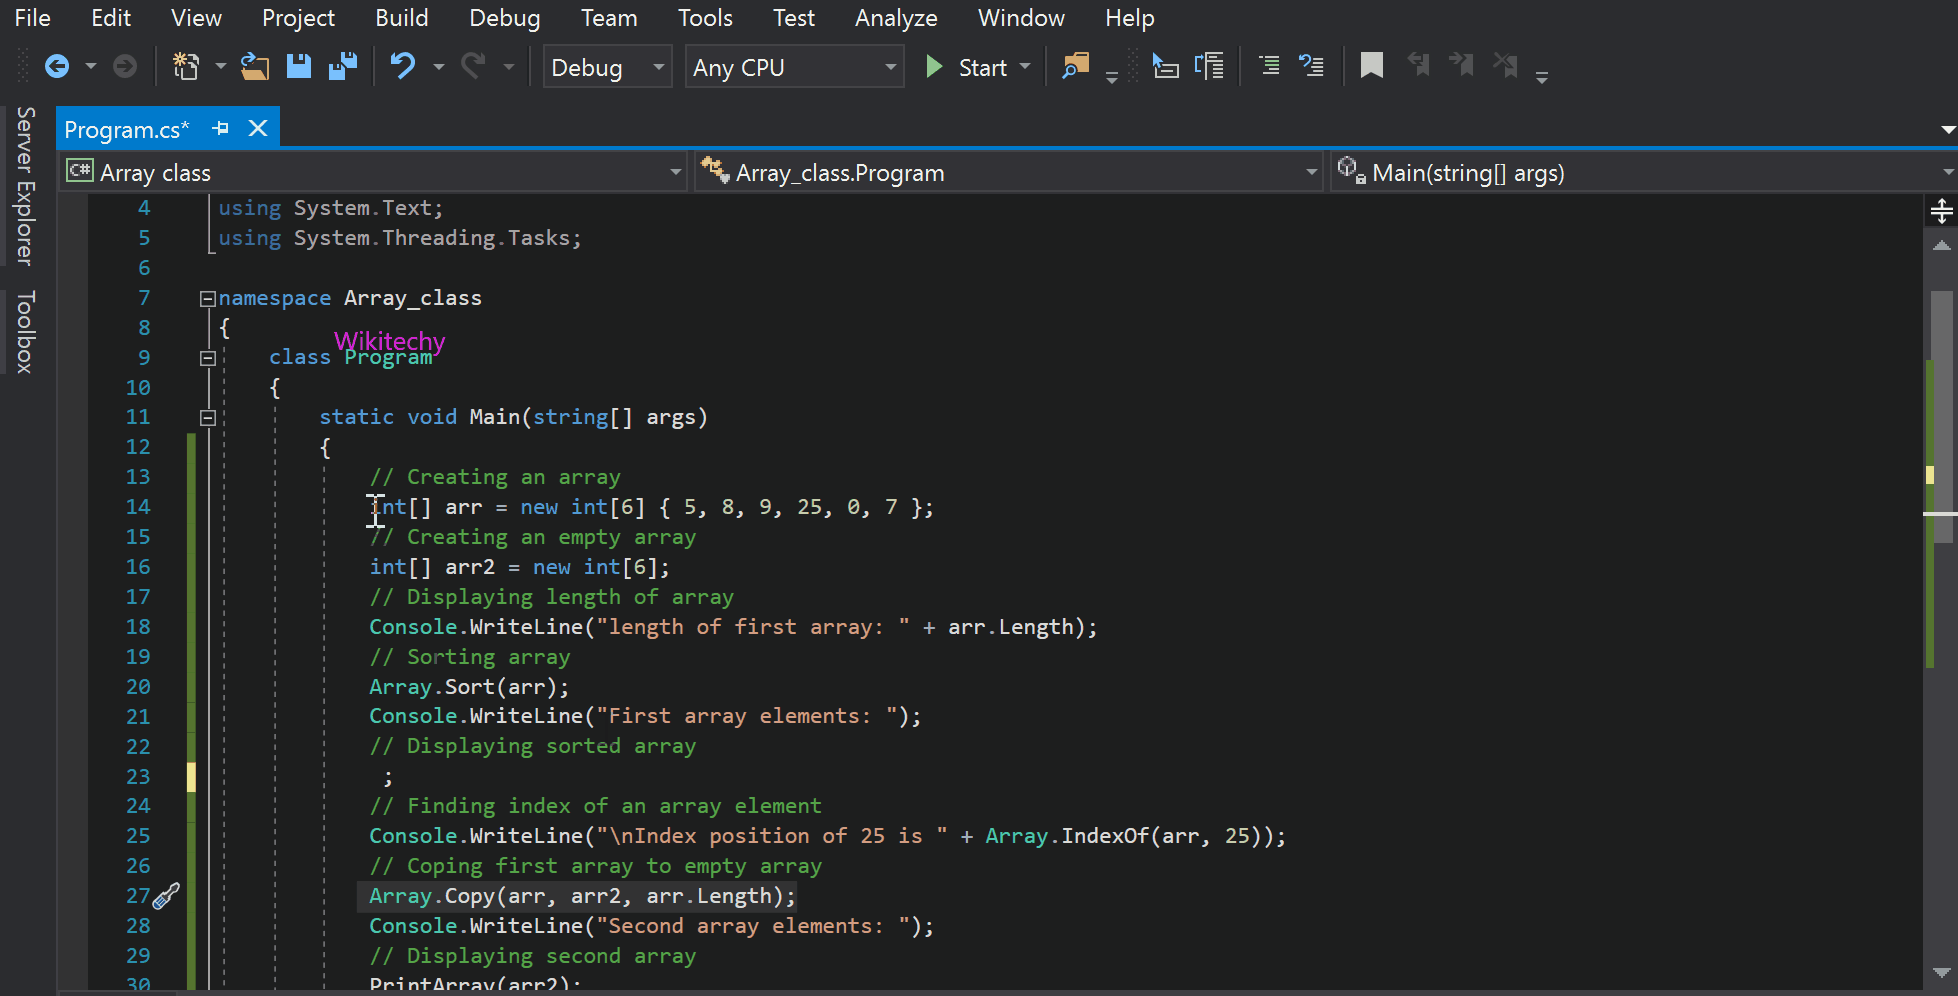Open the Window menu
Image resolution: width=1958 pixels, height=996 pixels.
click(1021, 18)
